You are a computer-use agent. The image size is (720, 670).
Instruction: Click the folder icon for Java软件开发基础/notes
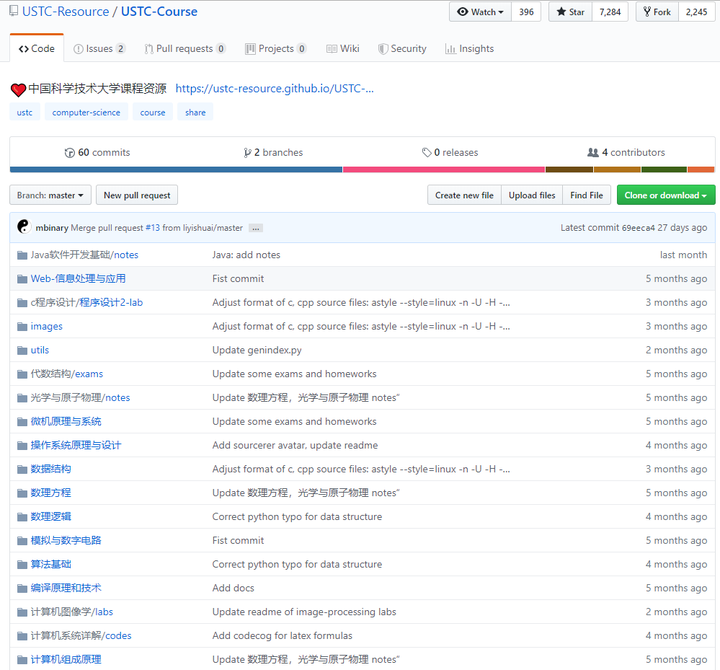(22, 255)
